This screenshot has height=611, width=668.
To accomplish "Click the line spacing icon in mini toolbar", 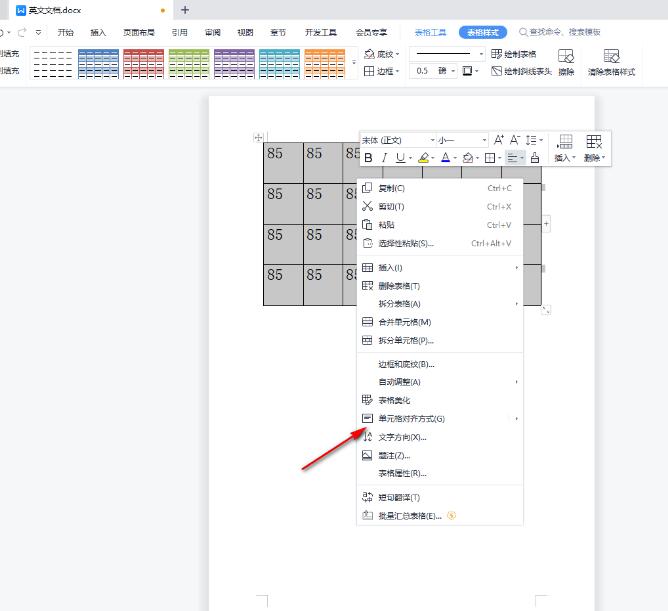I will (x=531, y=140).
